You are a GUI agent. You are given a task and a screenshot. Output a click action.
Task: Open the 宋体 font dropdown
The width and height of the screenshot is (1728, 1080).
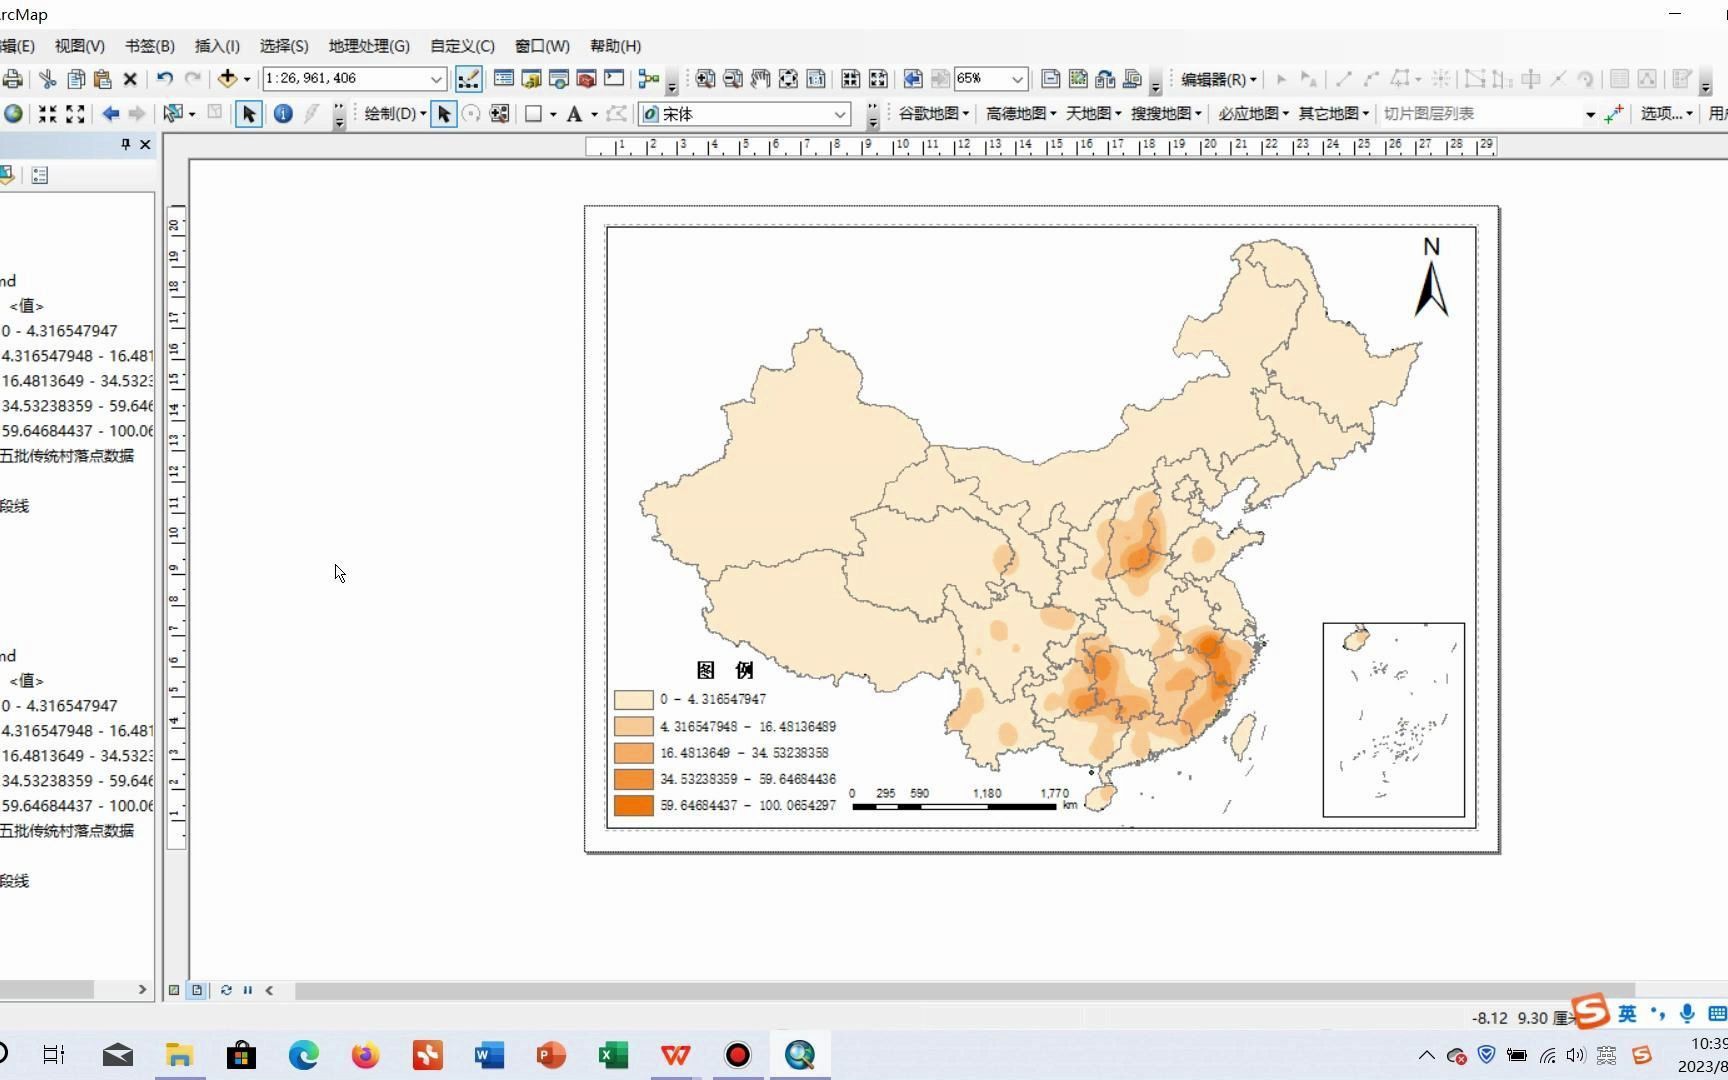pos(838,113)
